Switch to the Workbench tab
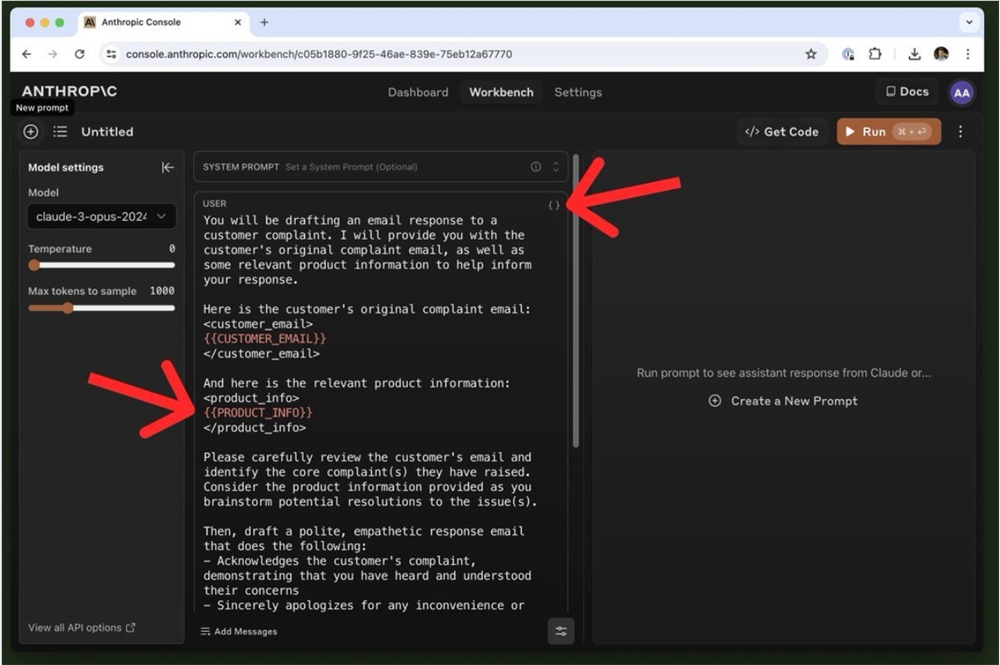Screen dimensions: 1000x665 coord(501,92)
